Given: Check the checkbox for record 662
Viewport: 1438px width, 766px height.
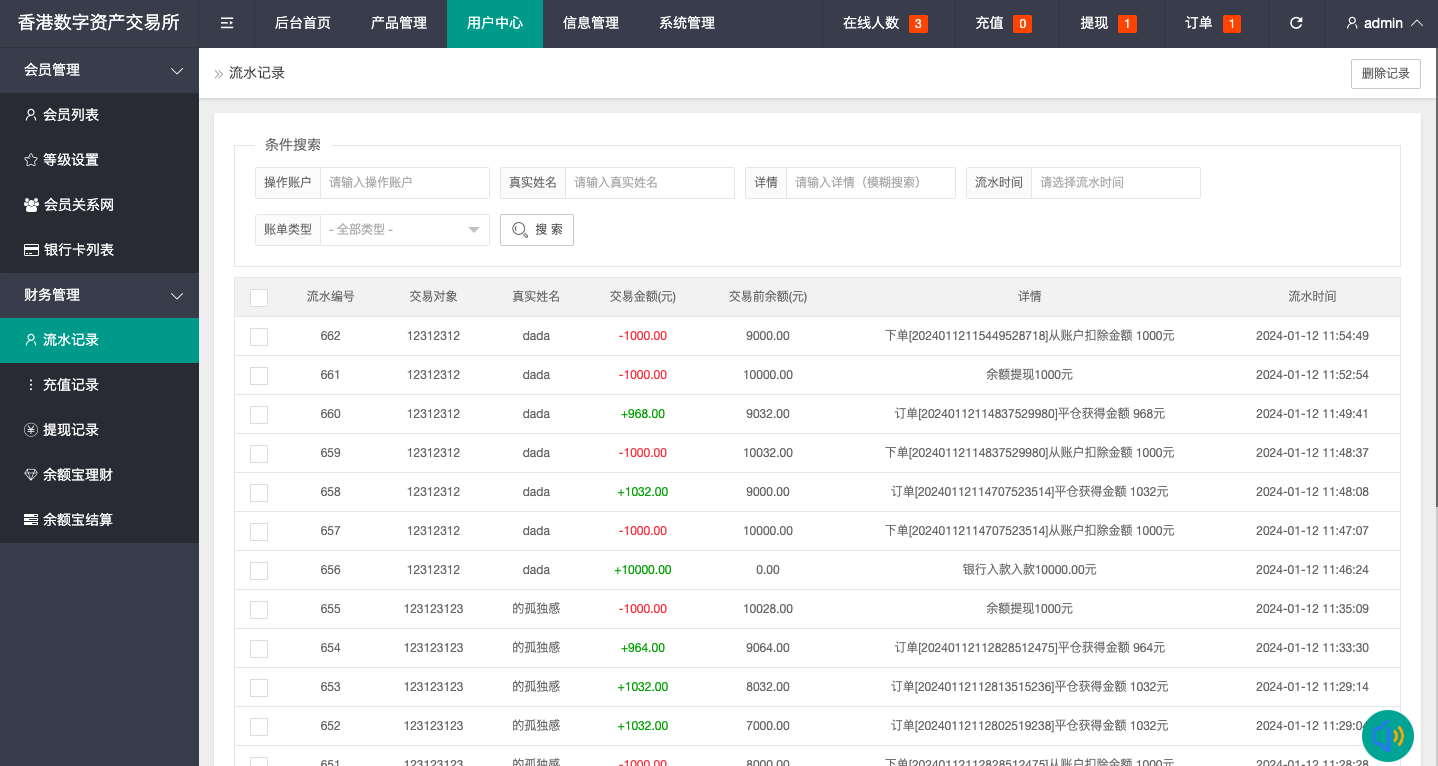Looking at the screenshot, I should pyautogui.click(x=259, y=336).
